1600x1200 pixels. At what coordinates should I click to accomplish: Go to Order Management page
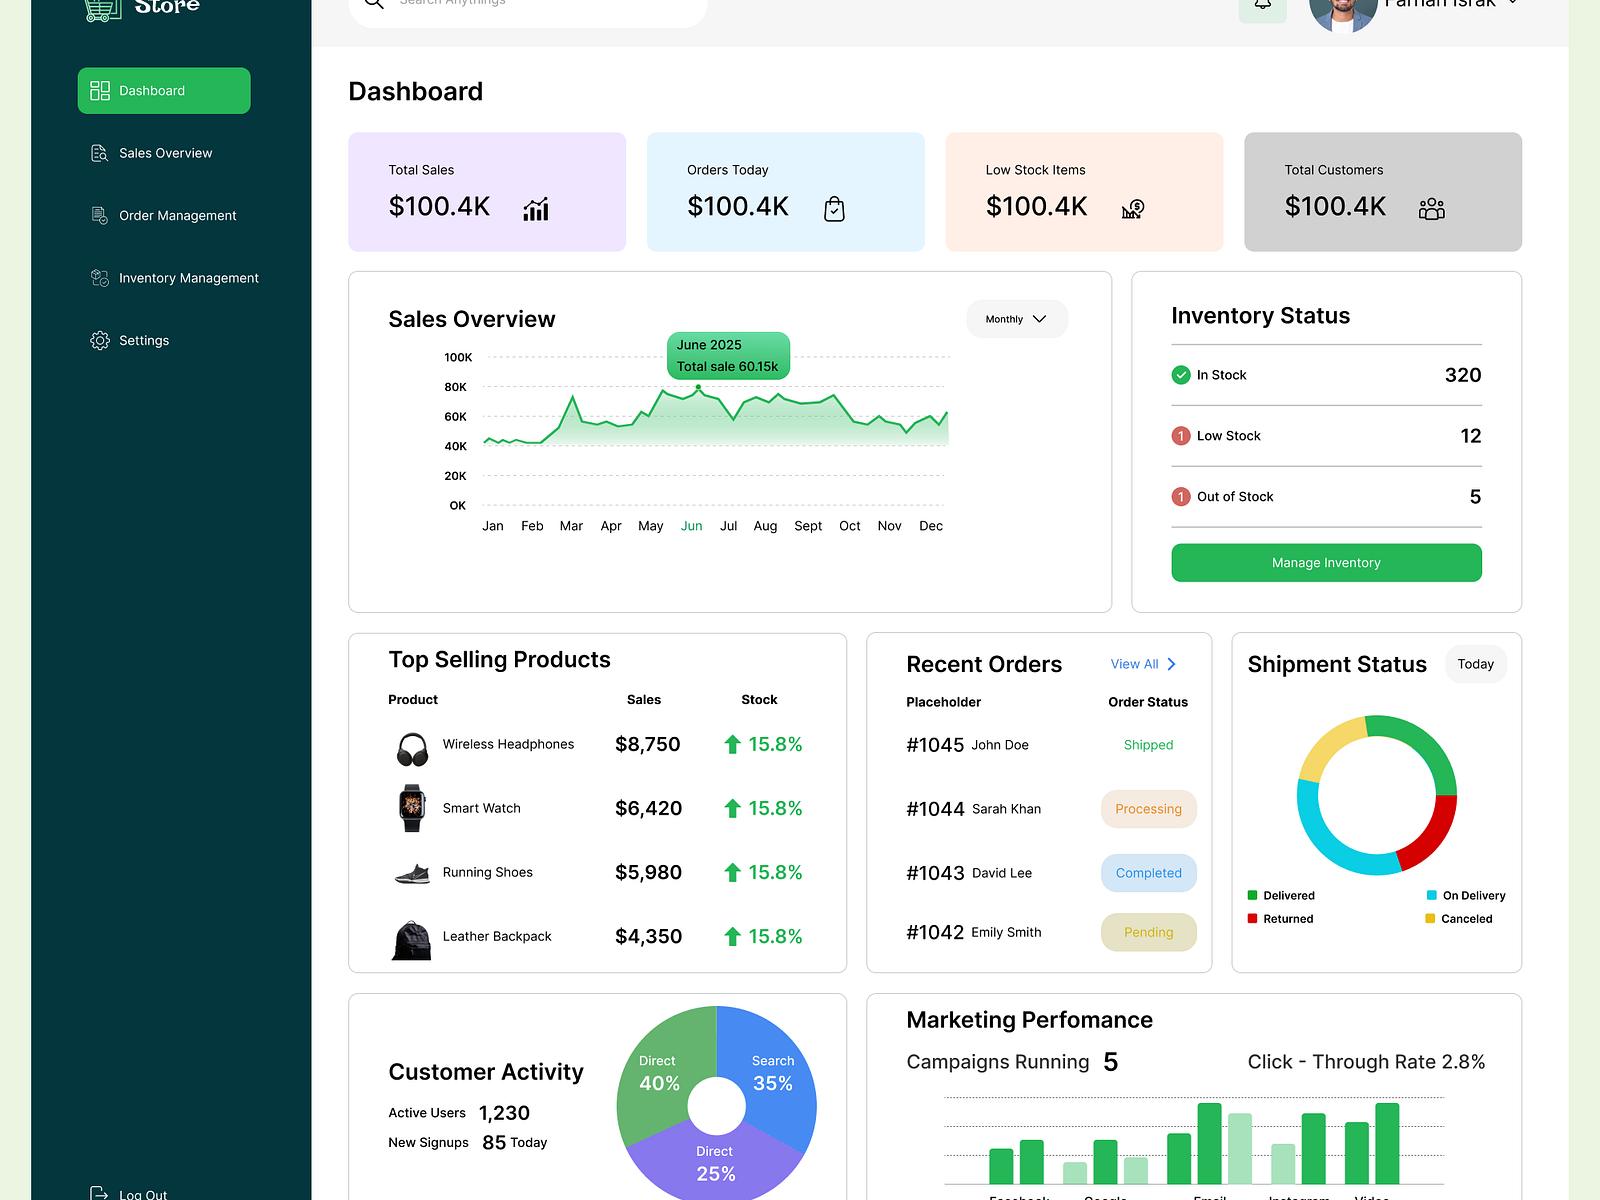click(x=164, y=215)
